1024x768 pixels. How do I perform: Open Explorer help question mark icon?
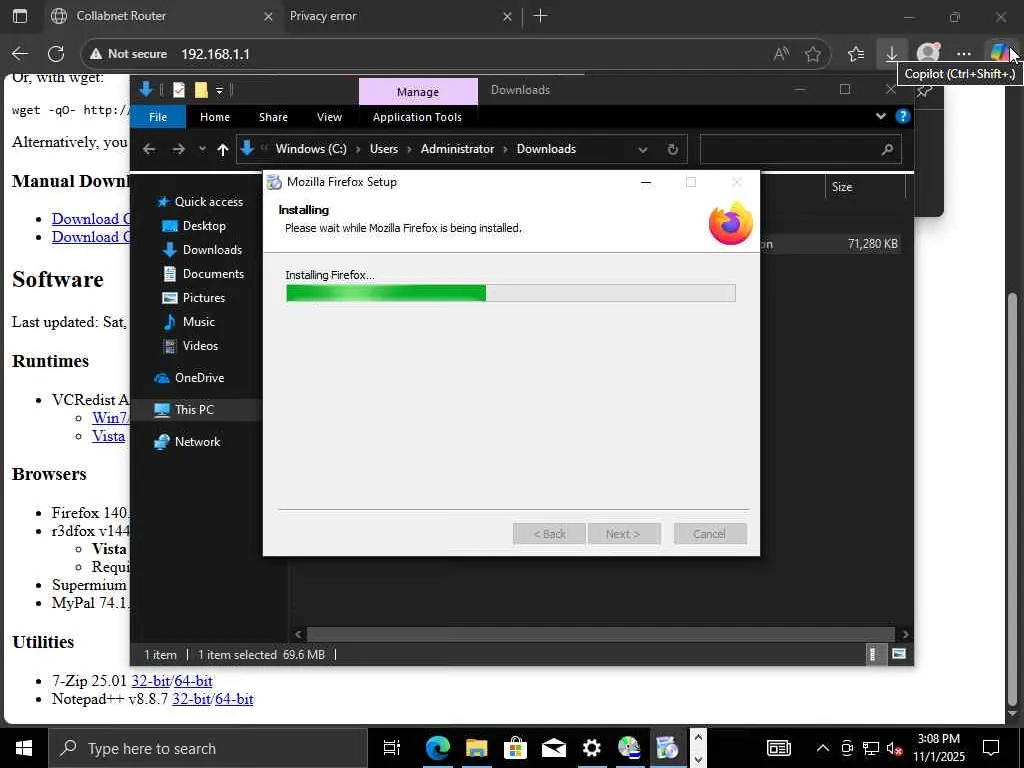[x=903, y=116]
